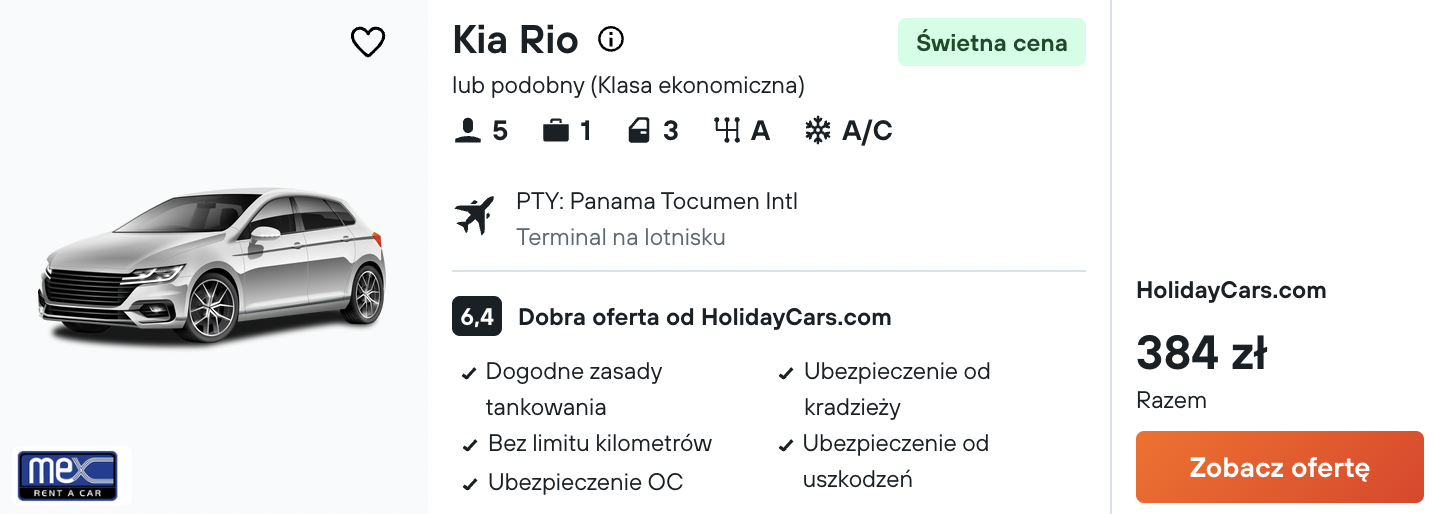Click the Świetna cena badge
This screenshot has width=1438, height=514.
click(x=992, y=43)
